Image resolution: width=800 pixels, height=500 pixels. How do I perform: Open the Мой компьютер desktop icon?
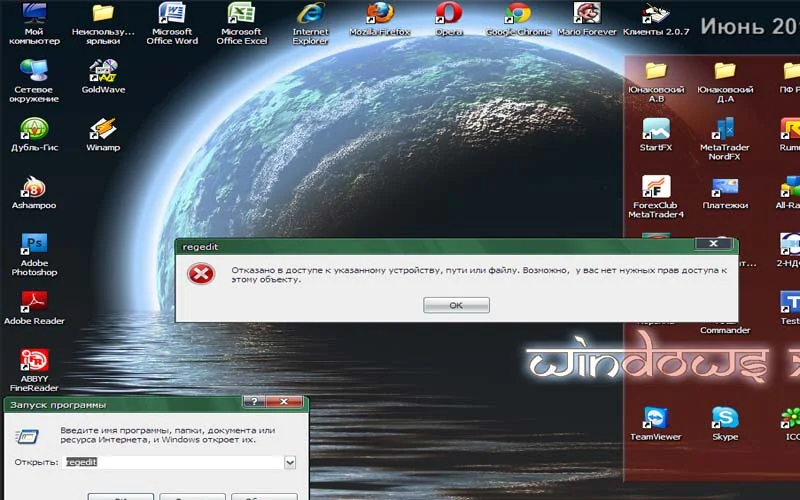[34, 23]
